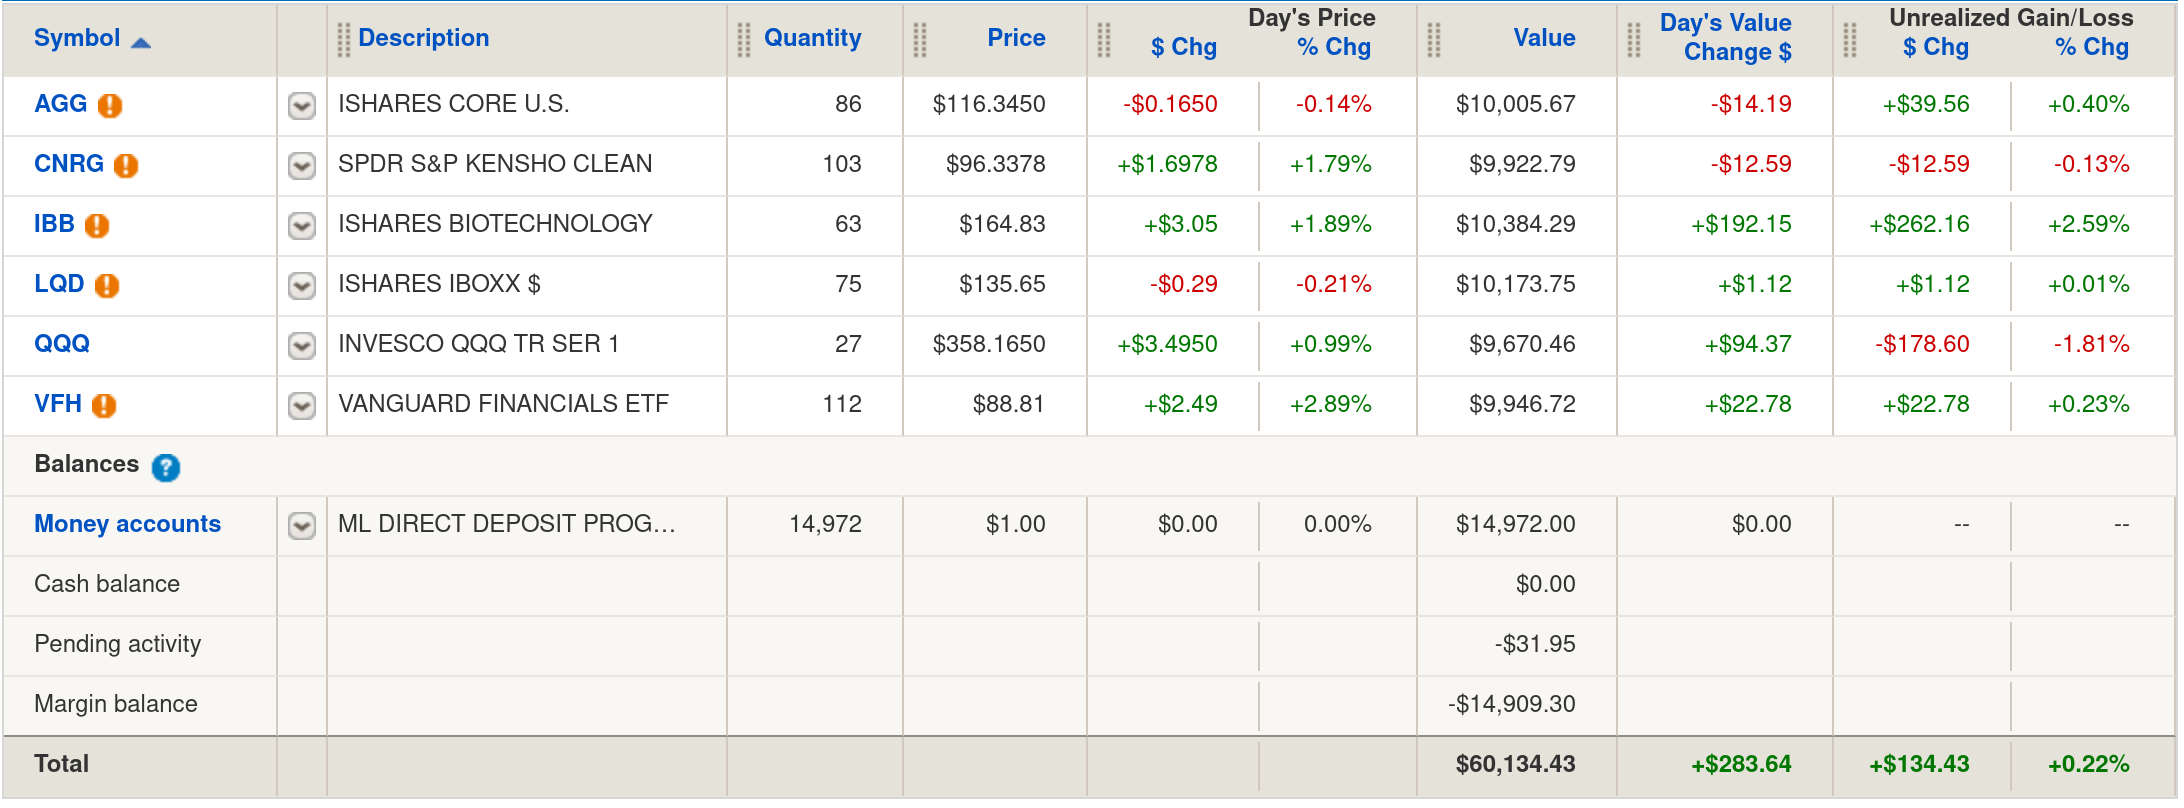
Task: Click the drag handle left of Description header
Action: pos(343,39)
